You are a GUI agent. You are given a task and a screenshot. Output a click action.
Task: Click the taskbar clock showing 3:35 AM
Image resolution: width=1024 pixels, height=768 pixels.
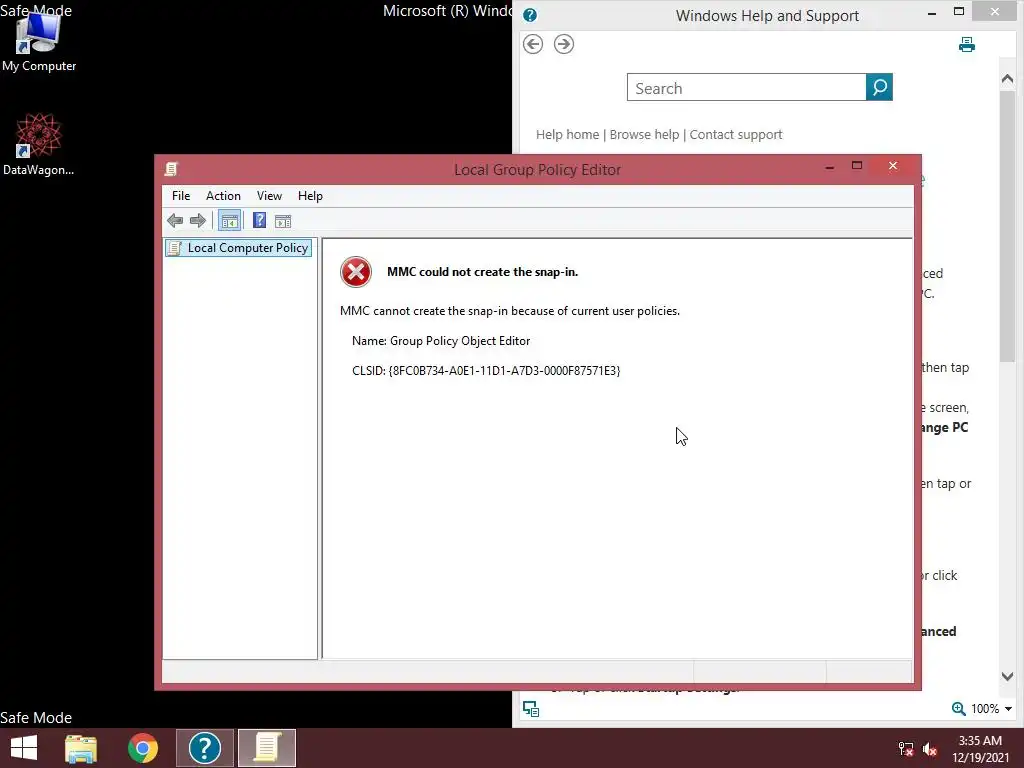pyautogui.click(x=980, y=749)
